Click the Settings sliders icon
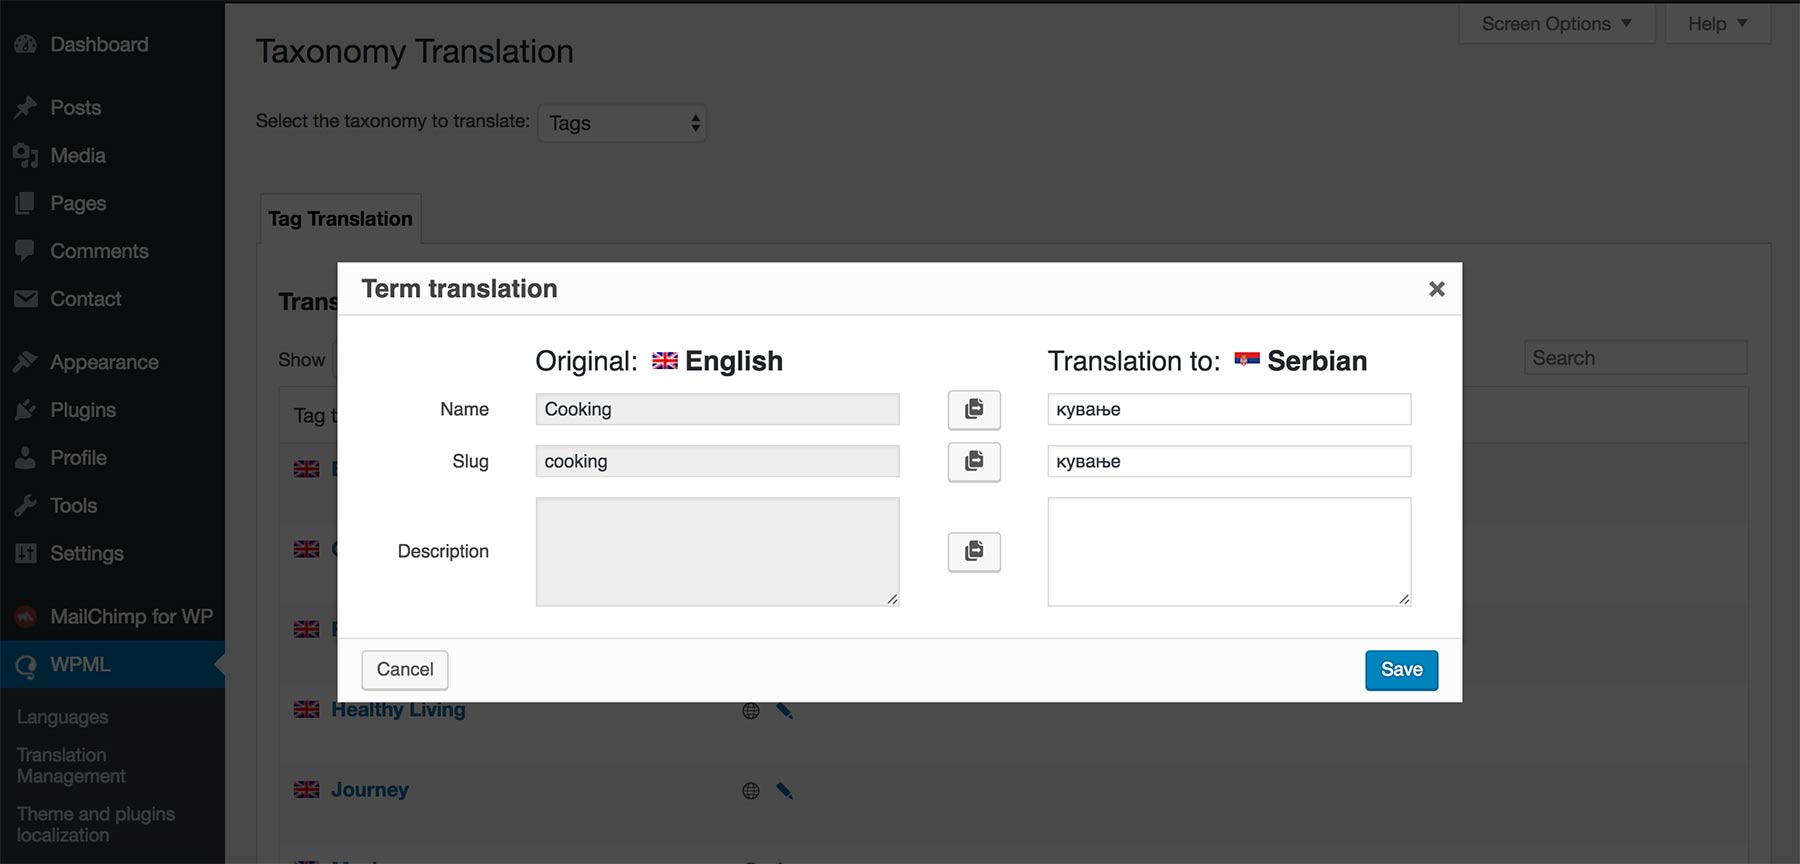 pyautogui.click(x=26, y=554)
